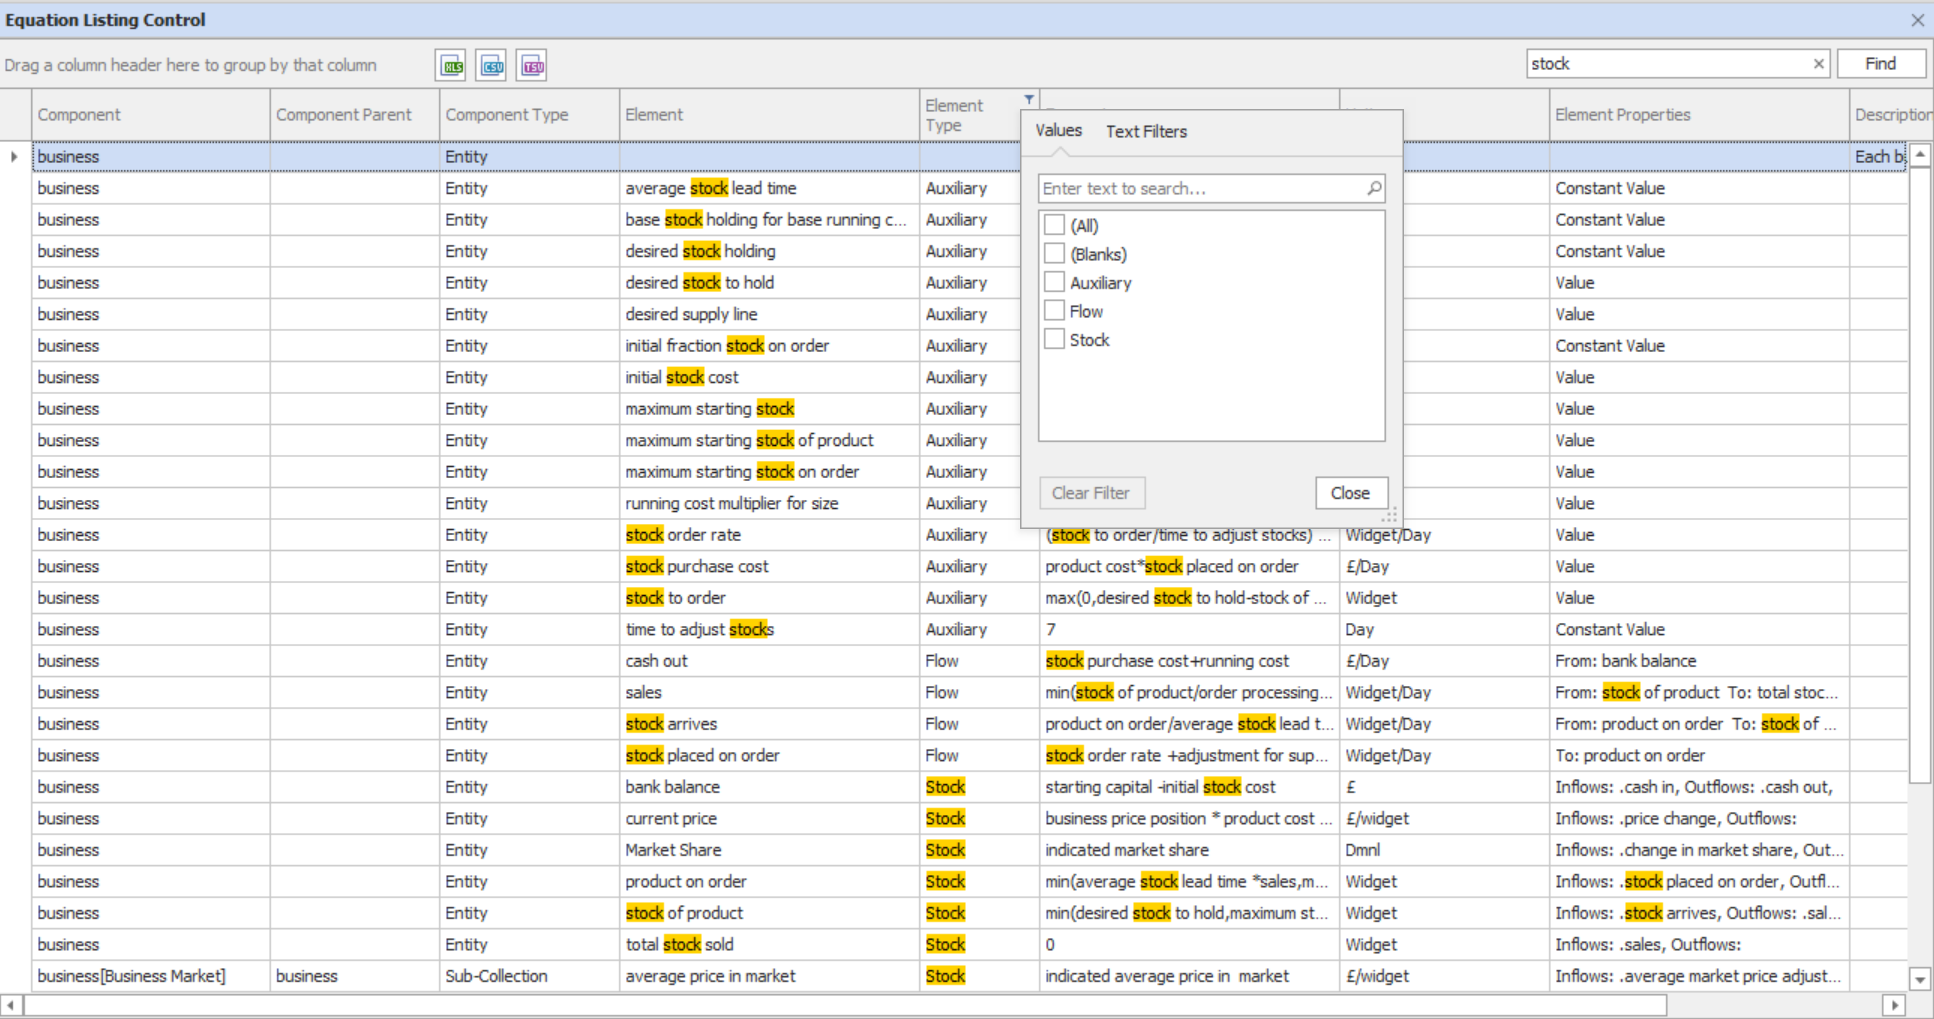1934x1019 pixels.
Task: Click the horizontal scrollbar thumb
Action: pos(845,1004)
